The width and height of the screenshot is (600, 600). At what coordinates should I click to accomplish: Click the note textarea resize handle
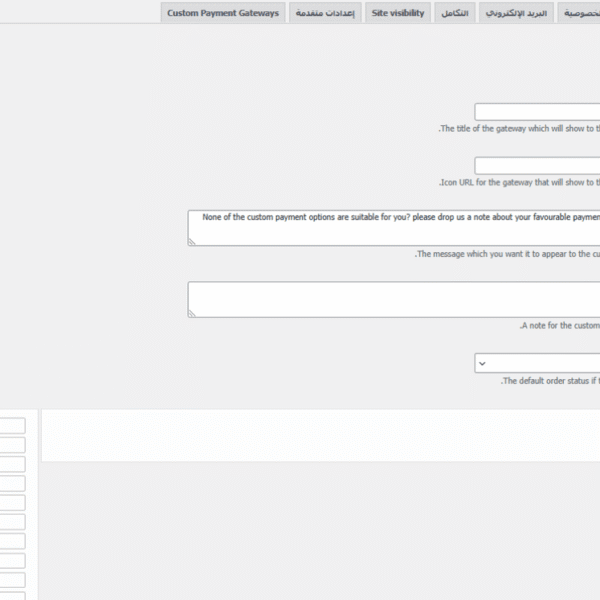193,313
